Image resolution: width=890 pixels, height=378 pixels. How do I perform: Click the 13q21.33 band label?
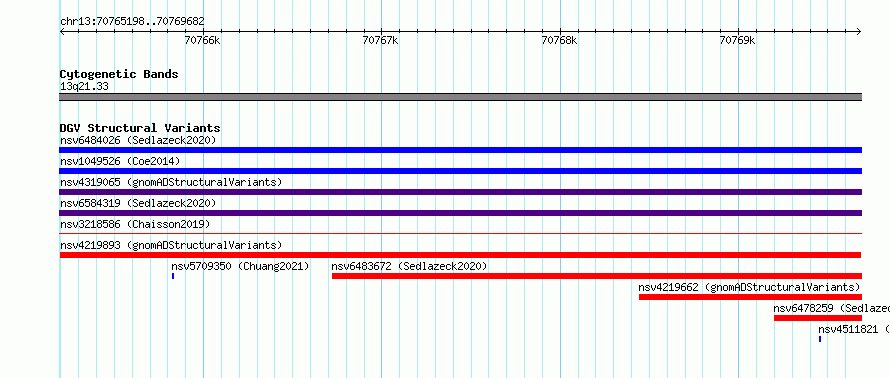click(x=84, y=87)
